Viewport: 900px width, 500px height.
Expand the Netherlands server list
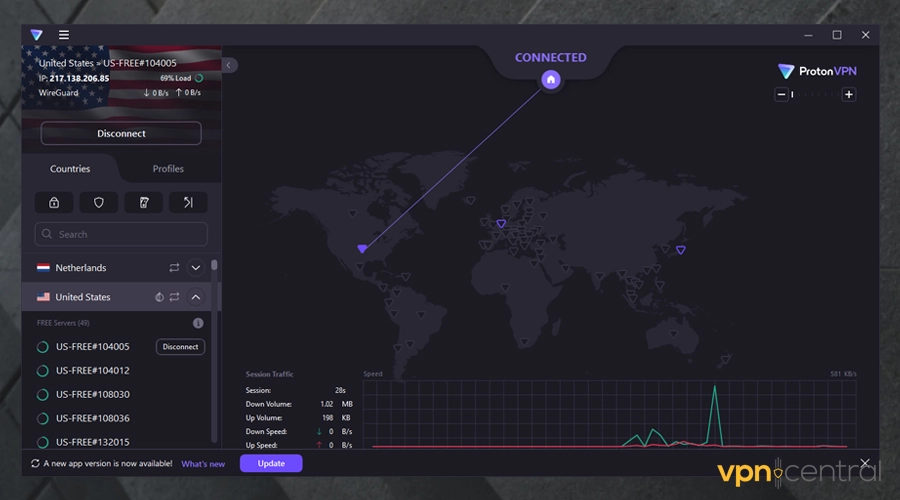196,268
